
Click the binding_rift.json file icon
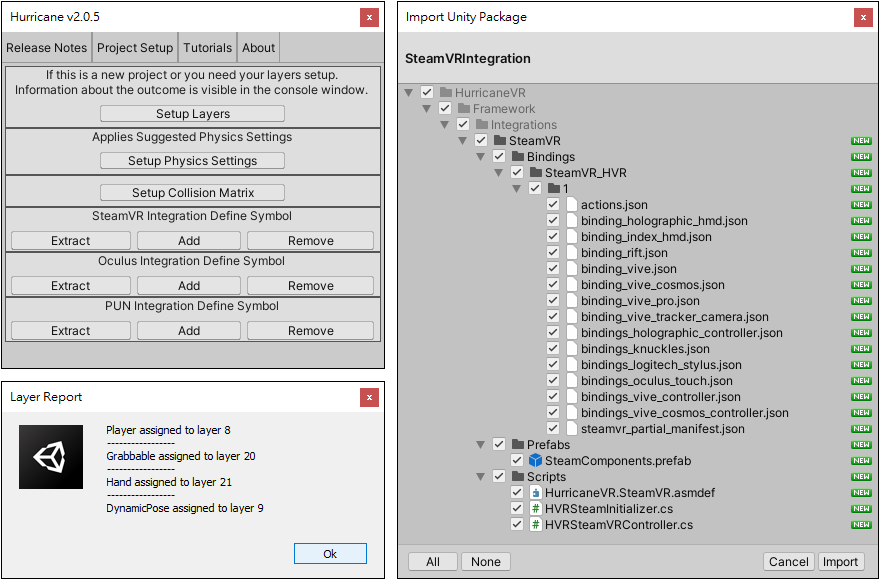tap(572, 253)
